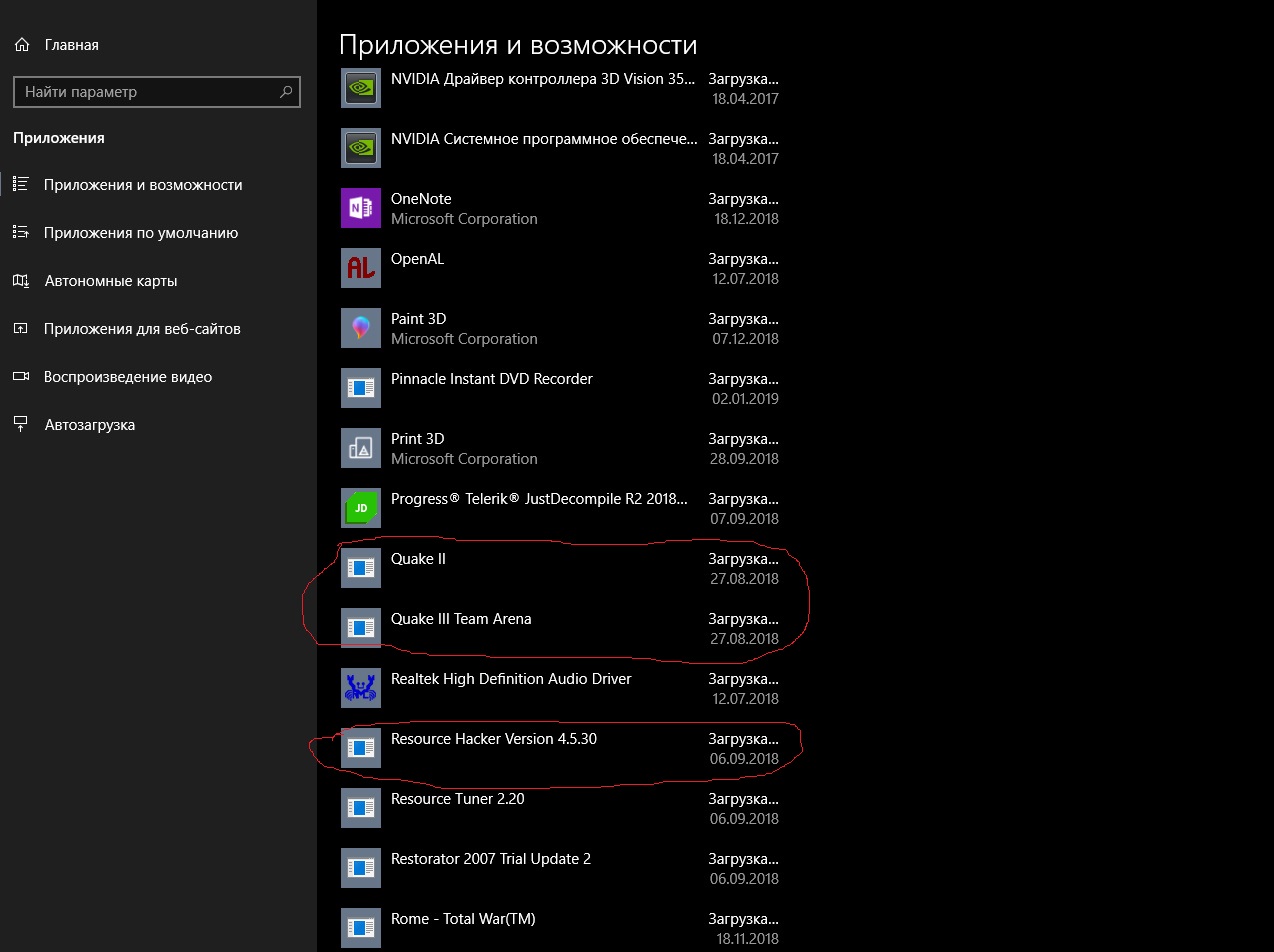
Task: Click the 02.01.2019 date for Pinnacle
Action: click(745, 399)
